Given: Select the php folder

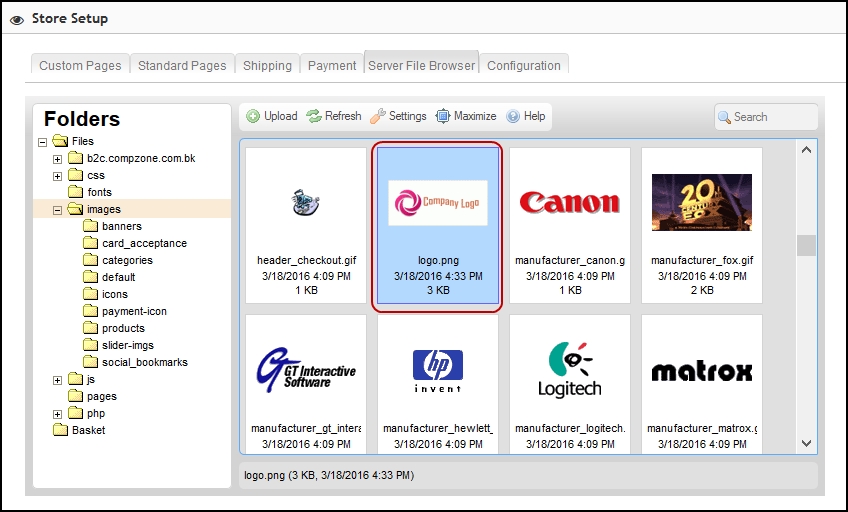Looking at the screenshot, I should 87,414.
